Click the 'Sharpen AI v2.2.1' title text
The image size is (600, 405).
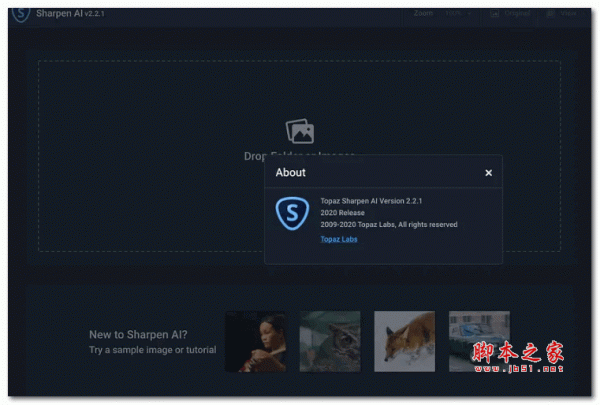tap(70, 13)
